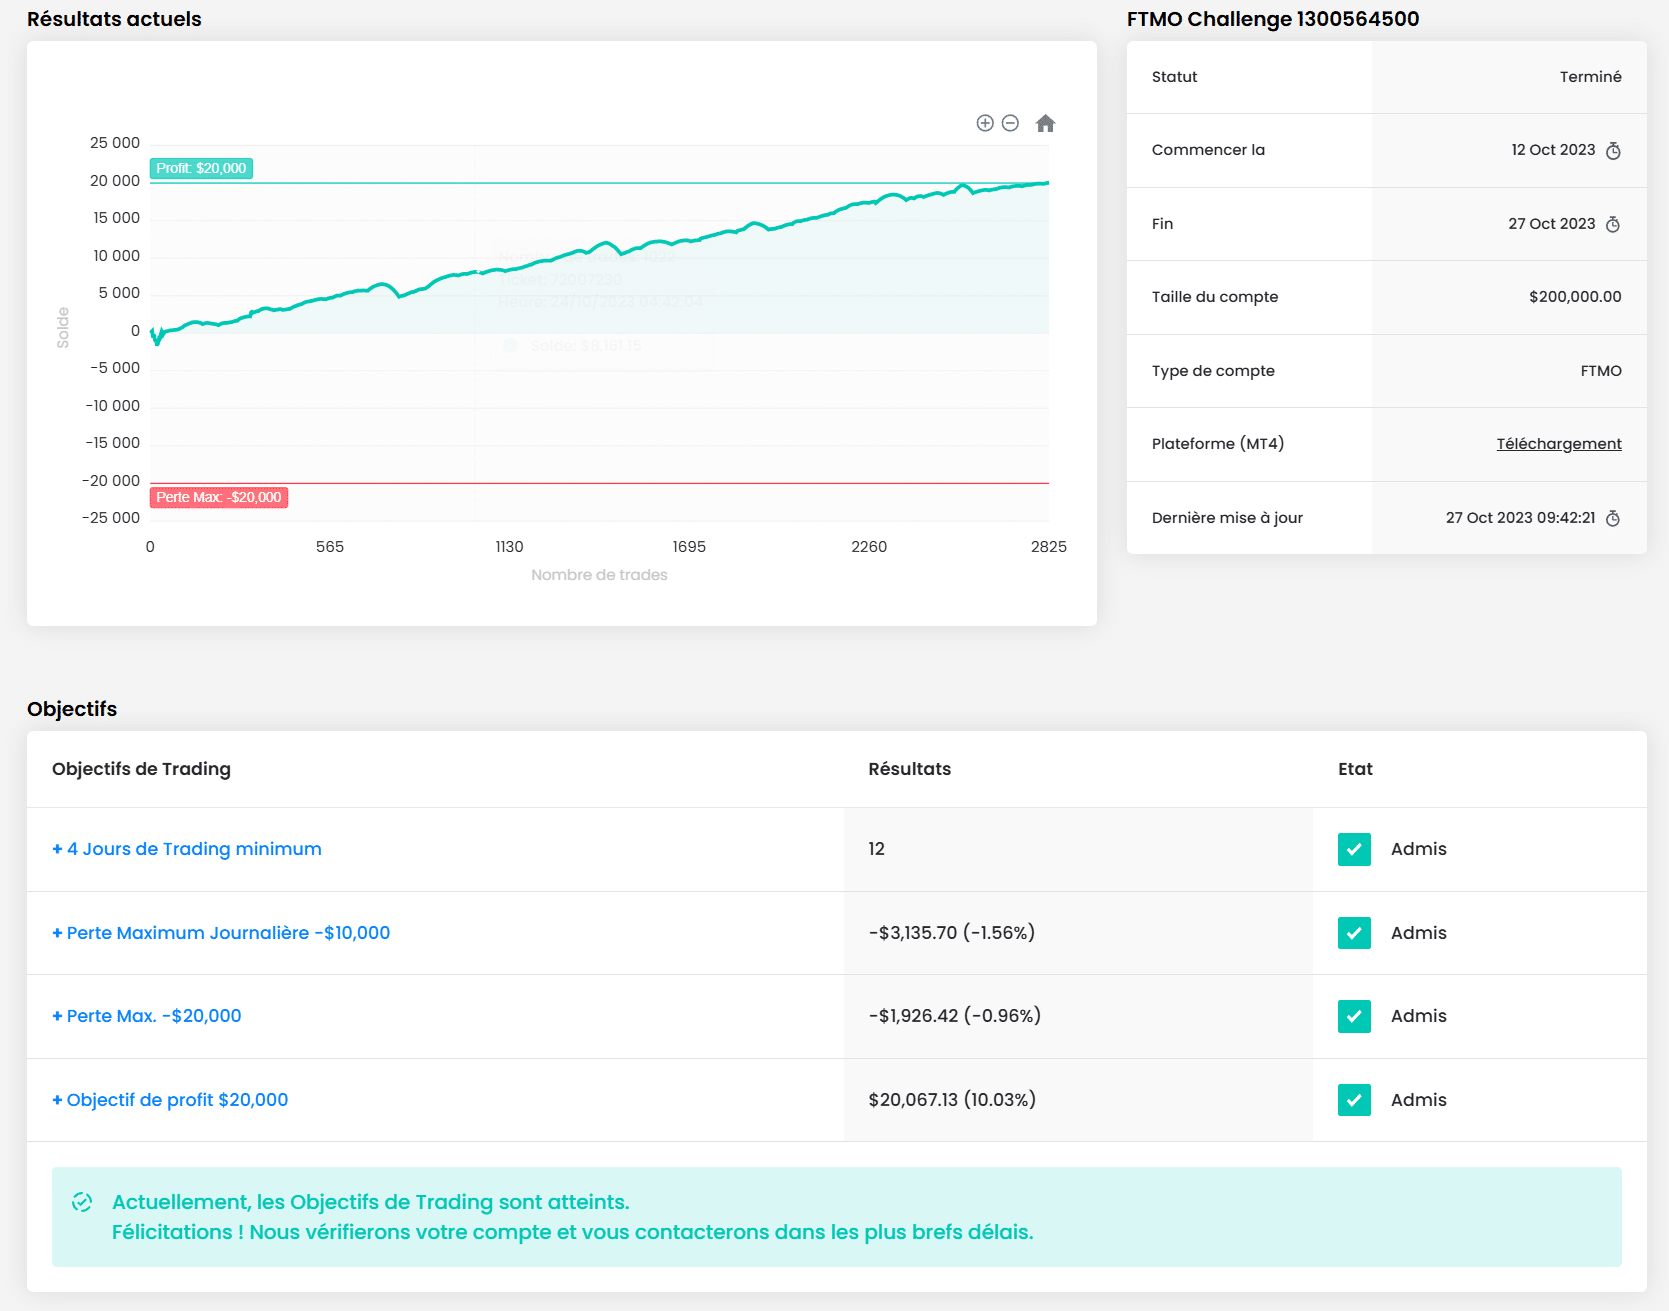
Task: Click the timer icon beside Fin date
Action: tap(1613, 225)
